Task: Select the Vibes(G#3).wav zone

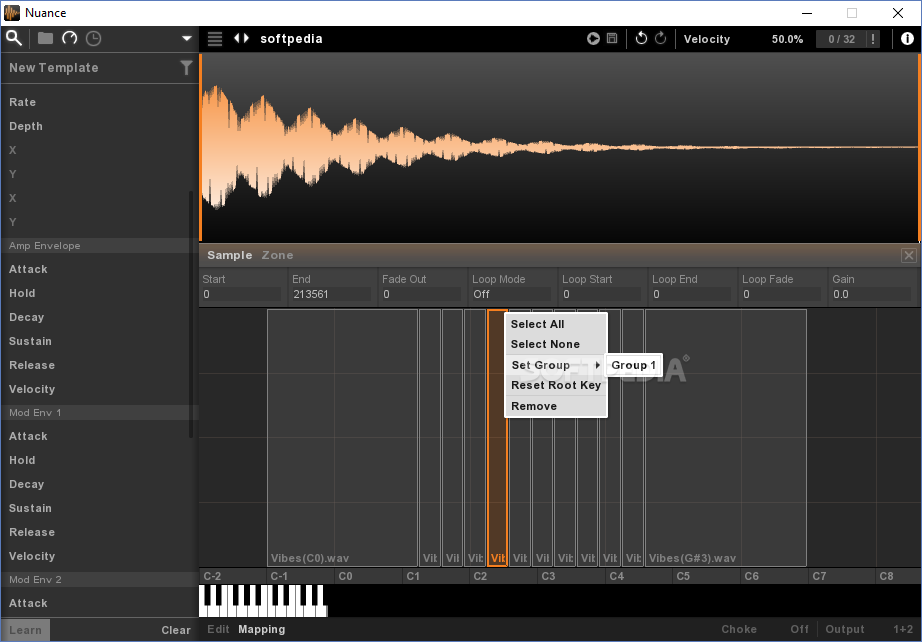Action: 726,437
